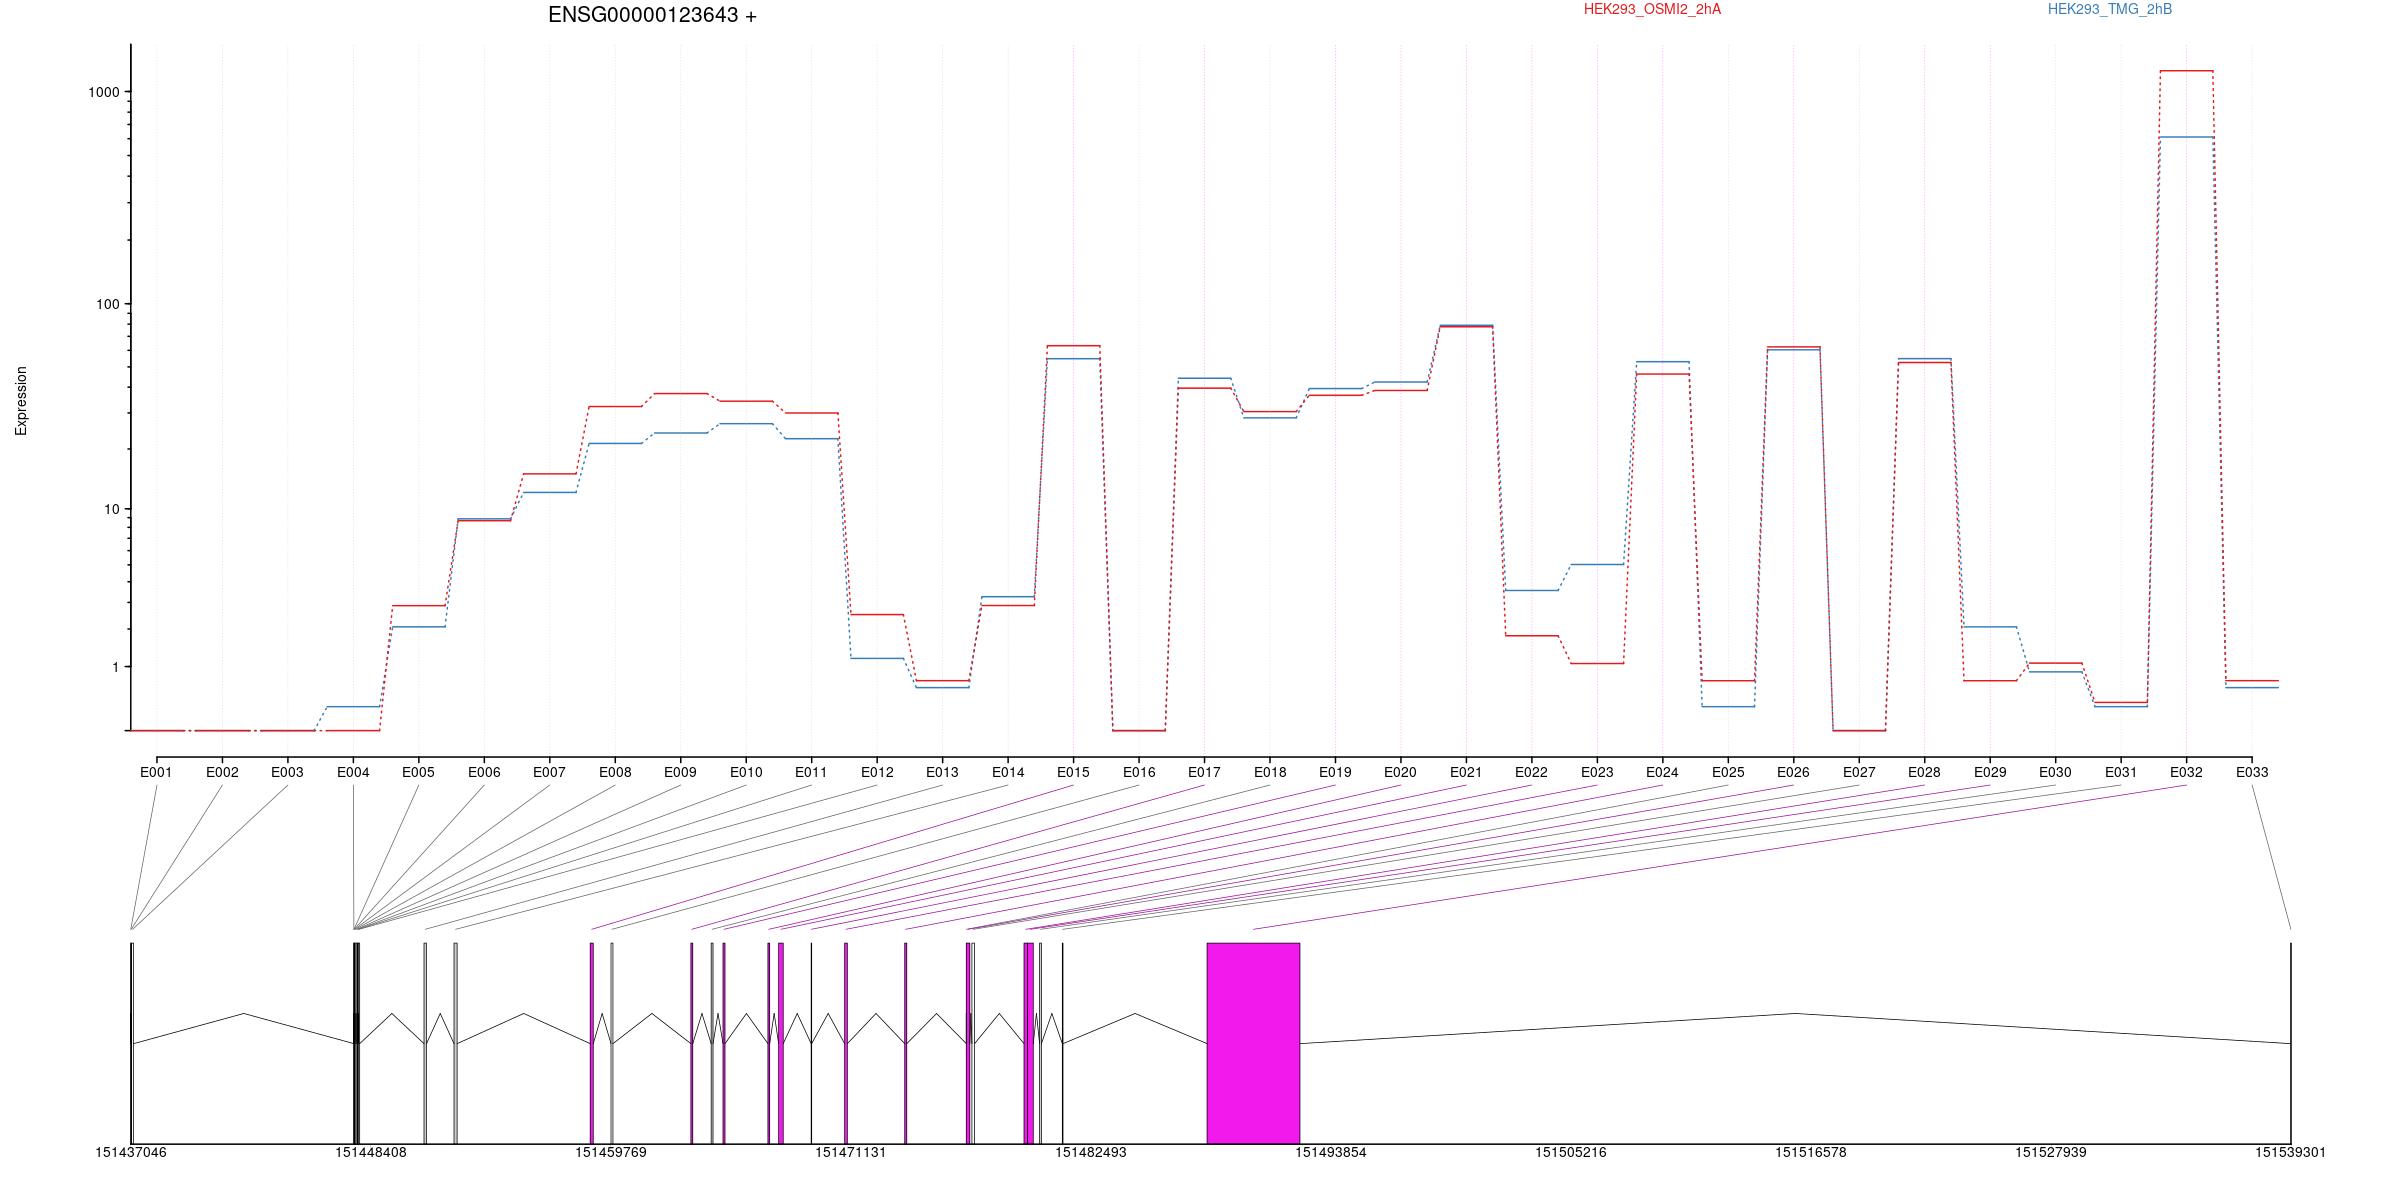Click exon label E021
The height and width of the screenshot is (1200, 2400).
[1466, 772]
